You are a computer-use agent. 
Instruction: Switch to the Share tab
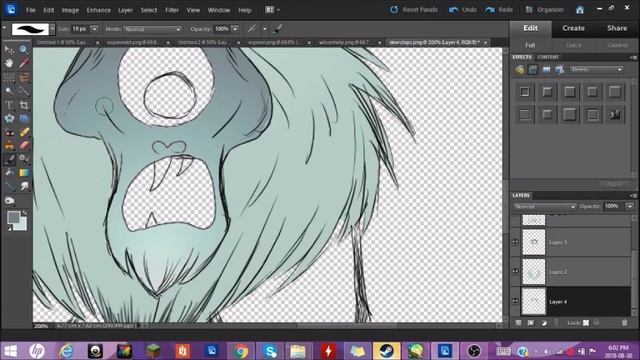pyautogui.click(x=617, y=28)
